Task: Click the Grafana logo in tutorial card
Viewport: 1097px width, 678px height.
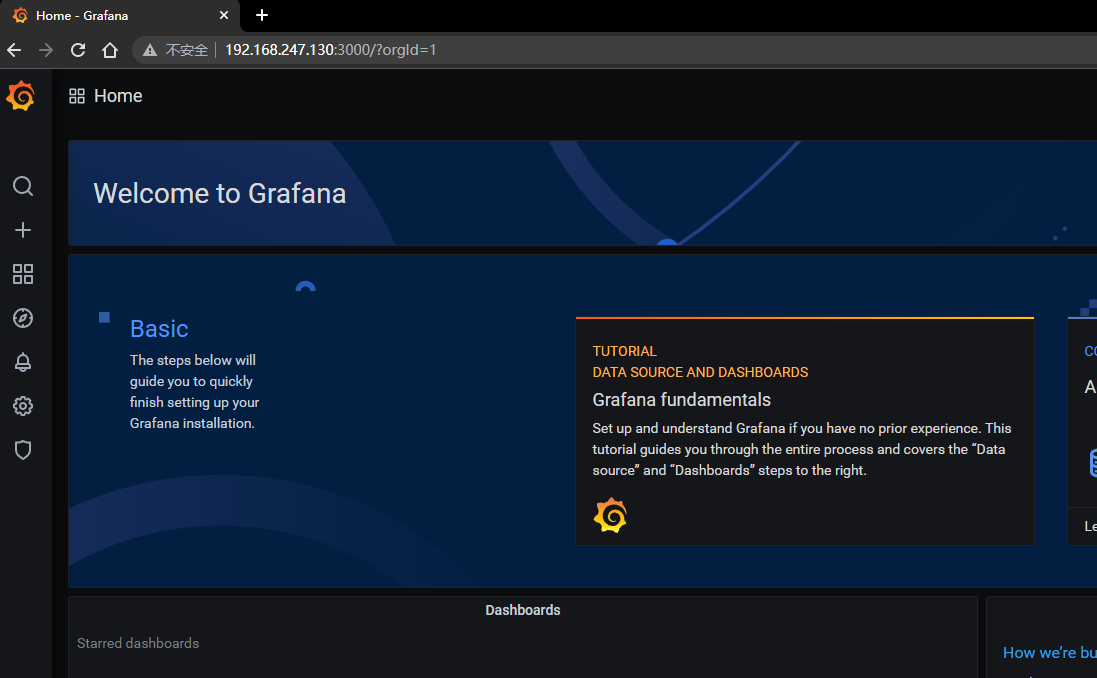Action: click(610, 515)
